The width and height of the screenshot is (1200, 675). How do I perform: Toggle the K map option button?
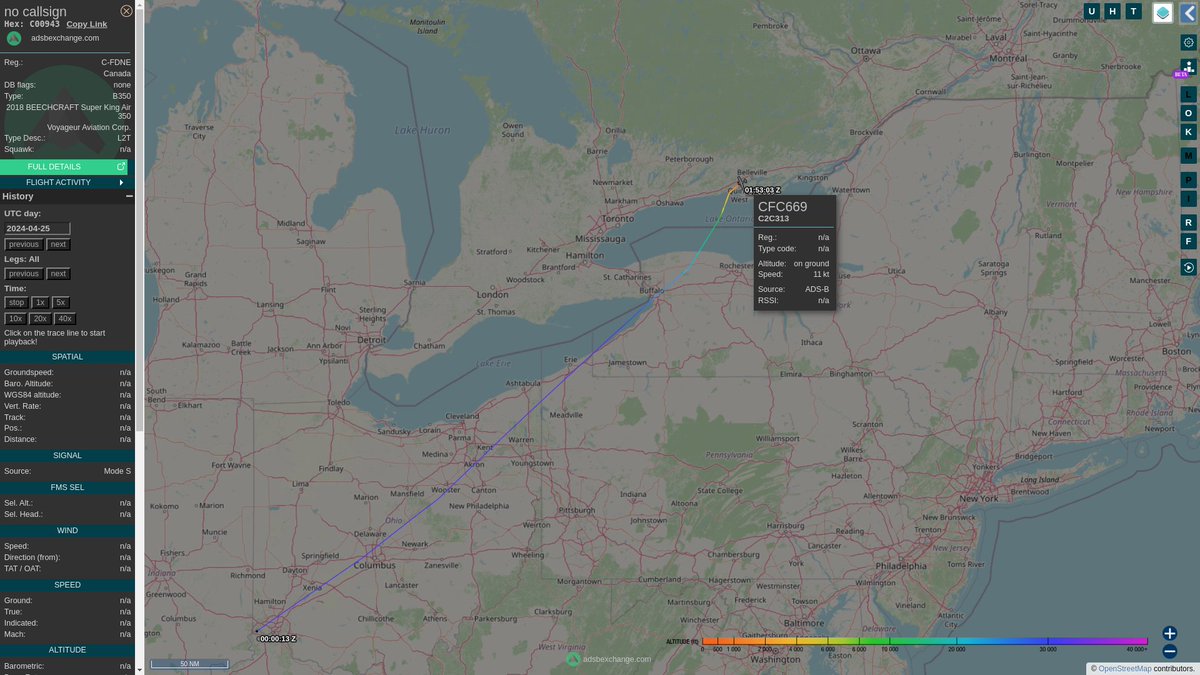(1188, 132)
